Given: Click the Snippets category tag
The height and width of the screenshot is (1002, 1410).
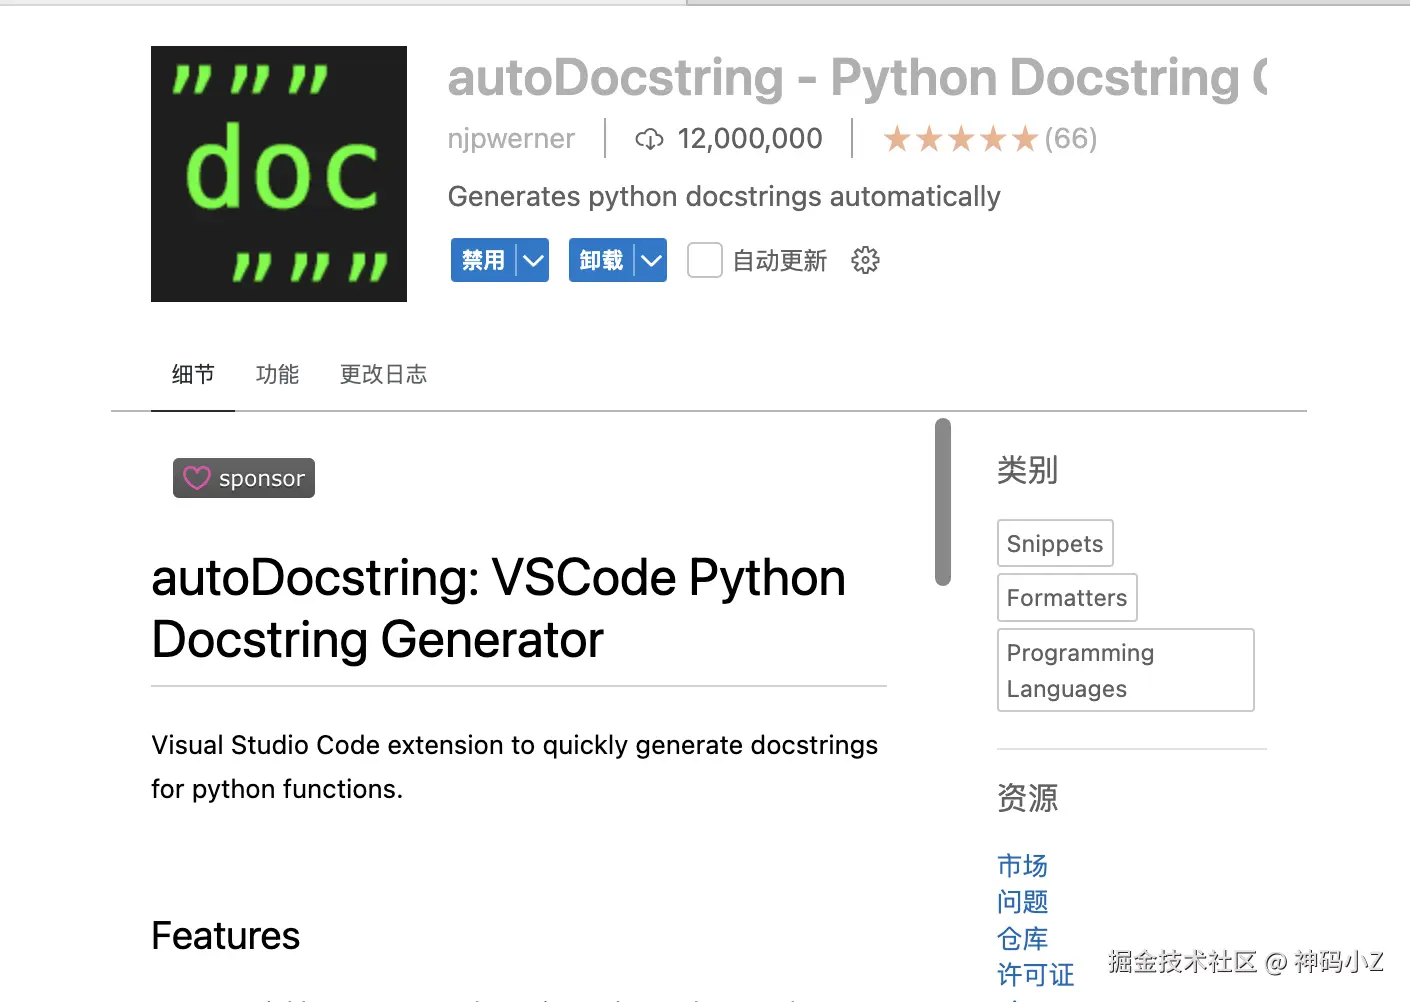Looking at the screenshot, I should (x=1055, y=544).
